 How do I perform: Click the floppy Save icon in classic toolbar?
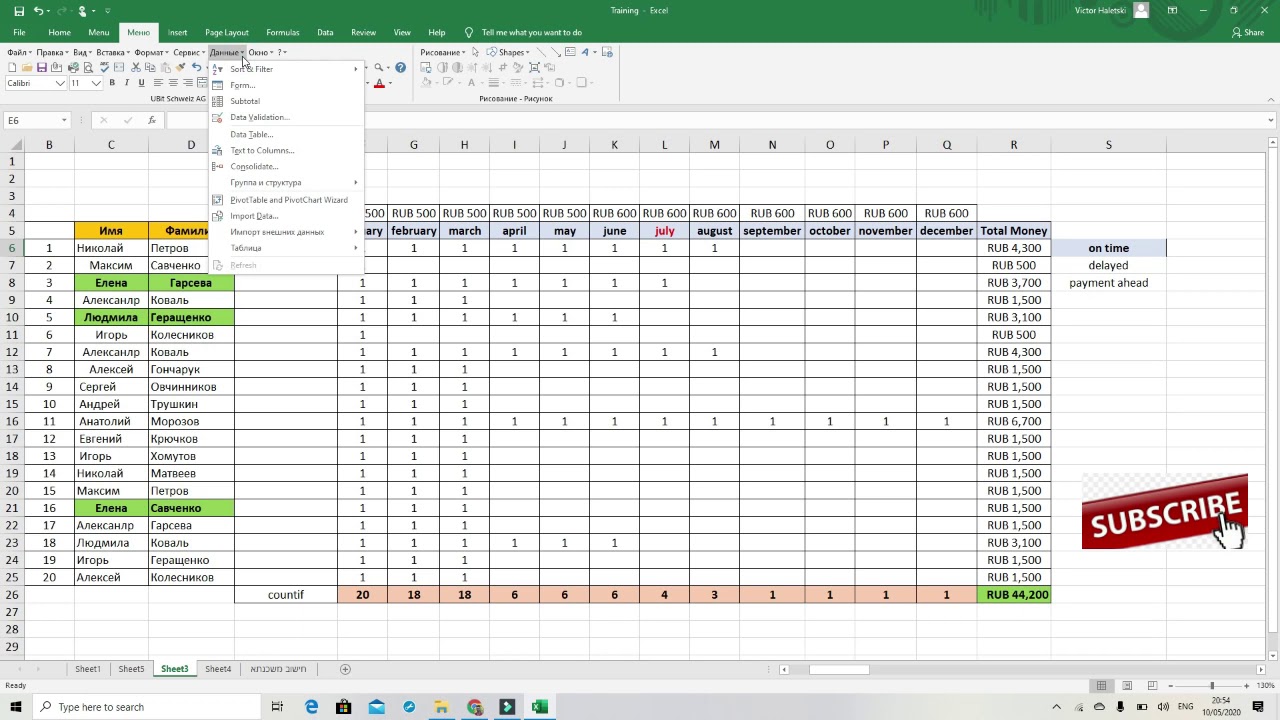pyautogui.click(x=42, y=67)
